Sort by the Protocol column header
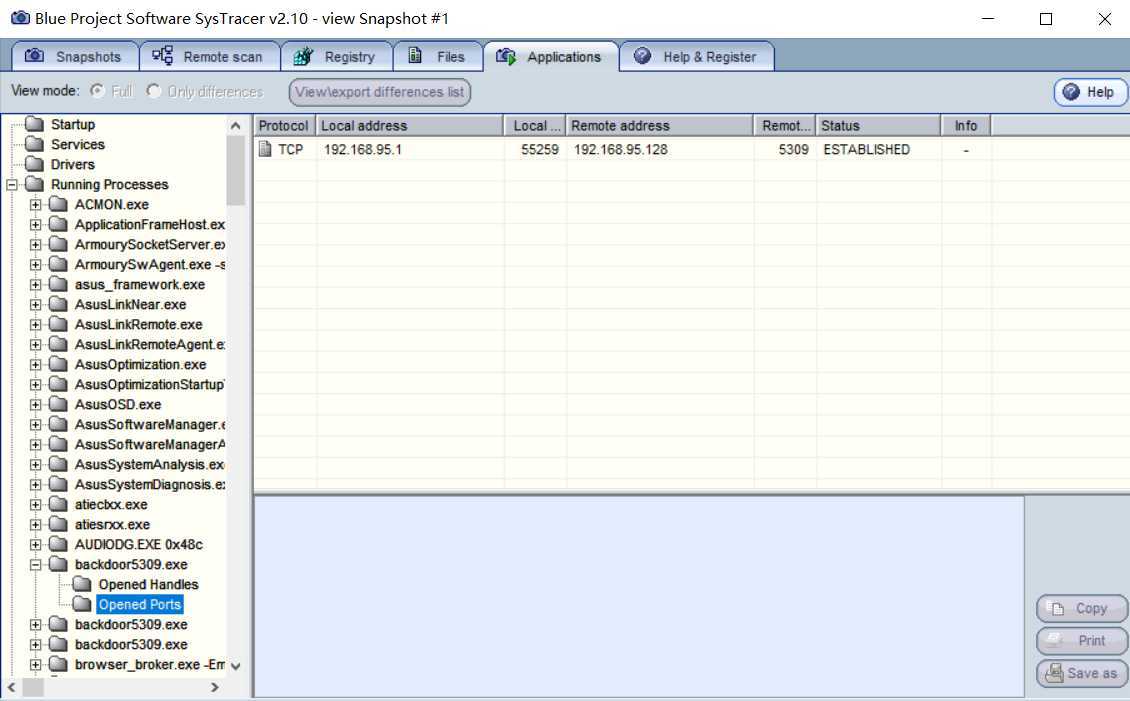Viewport: 1130px width, 701px height. 284,125
